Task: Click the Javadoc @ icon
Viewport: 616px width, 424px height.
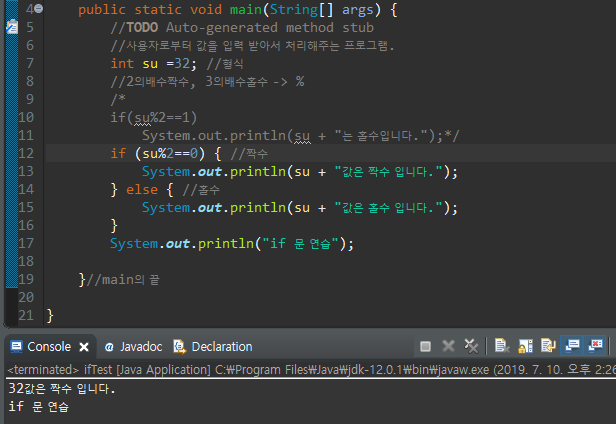Action: coord(109,347)
